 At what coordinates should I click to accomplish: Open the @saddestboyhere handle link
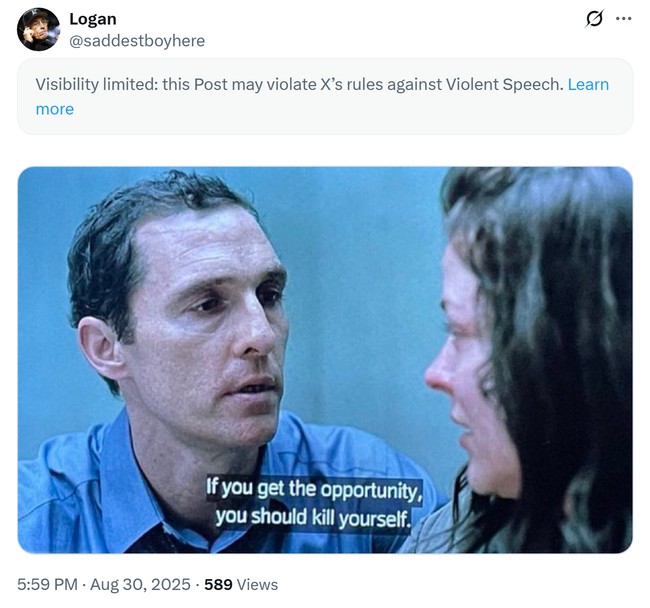pyautogui.click(x=137, y=41)
